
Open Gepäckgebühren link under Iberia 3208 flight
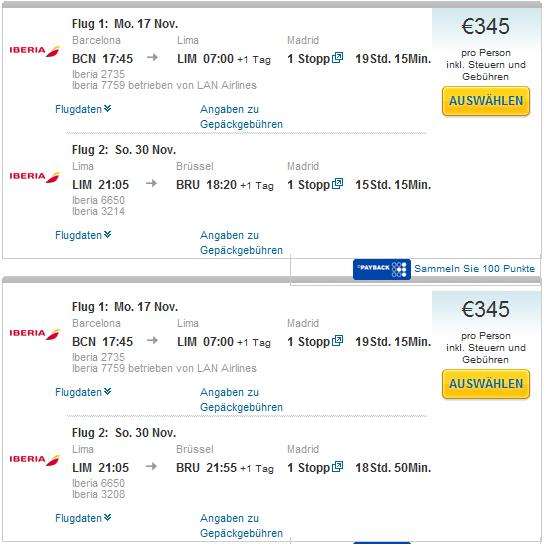(241, 526)
